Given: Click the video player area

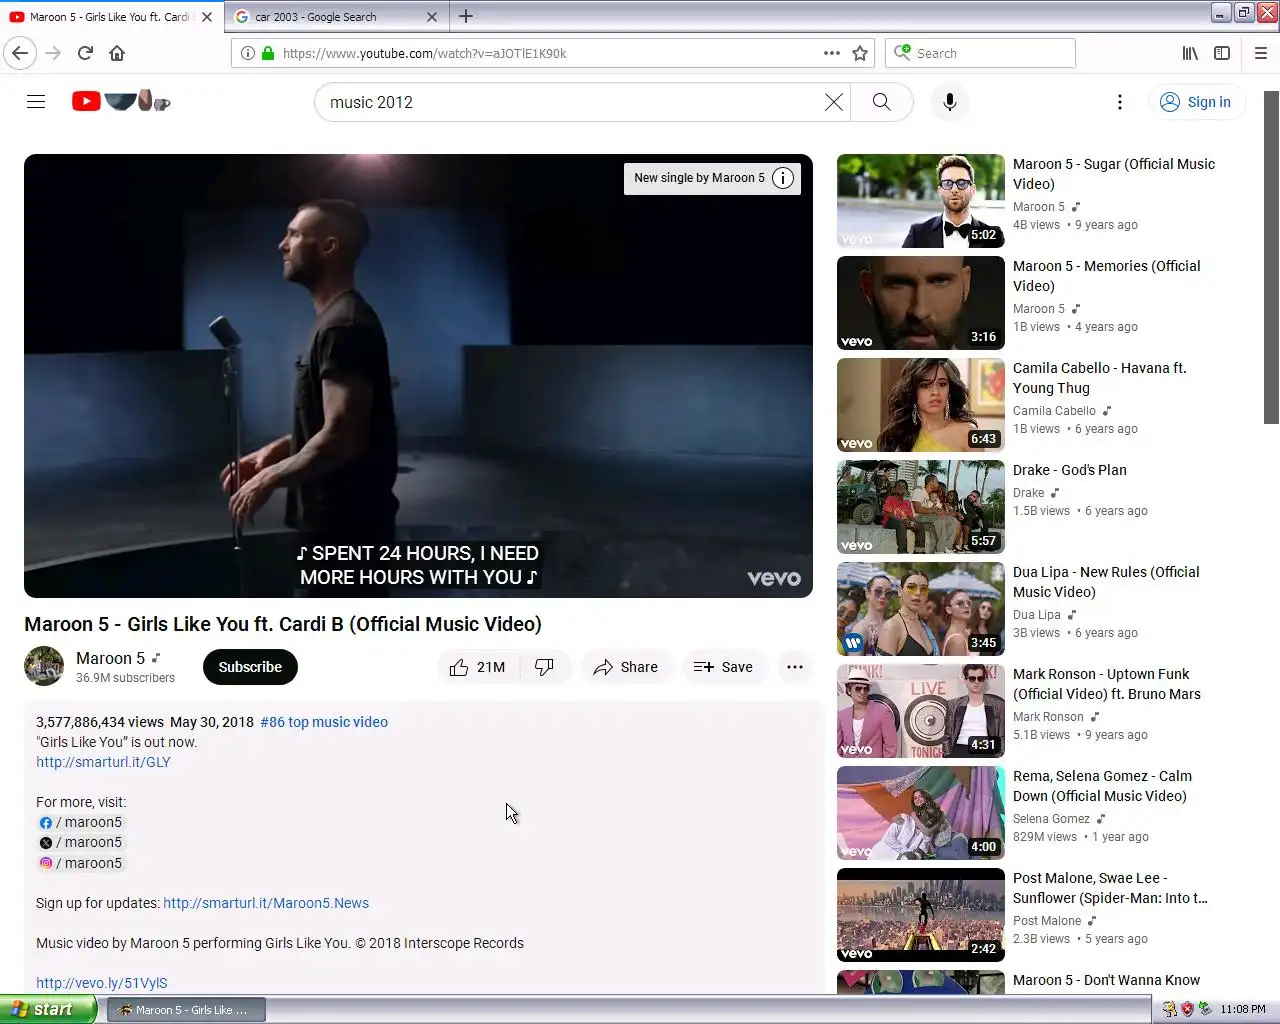Looking at the screenshot, I should [x=418, y=376].
